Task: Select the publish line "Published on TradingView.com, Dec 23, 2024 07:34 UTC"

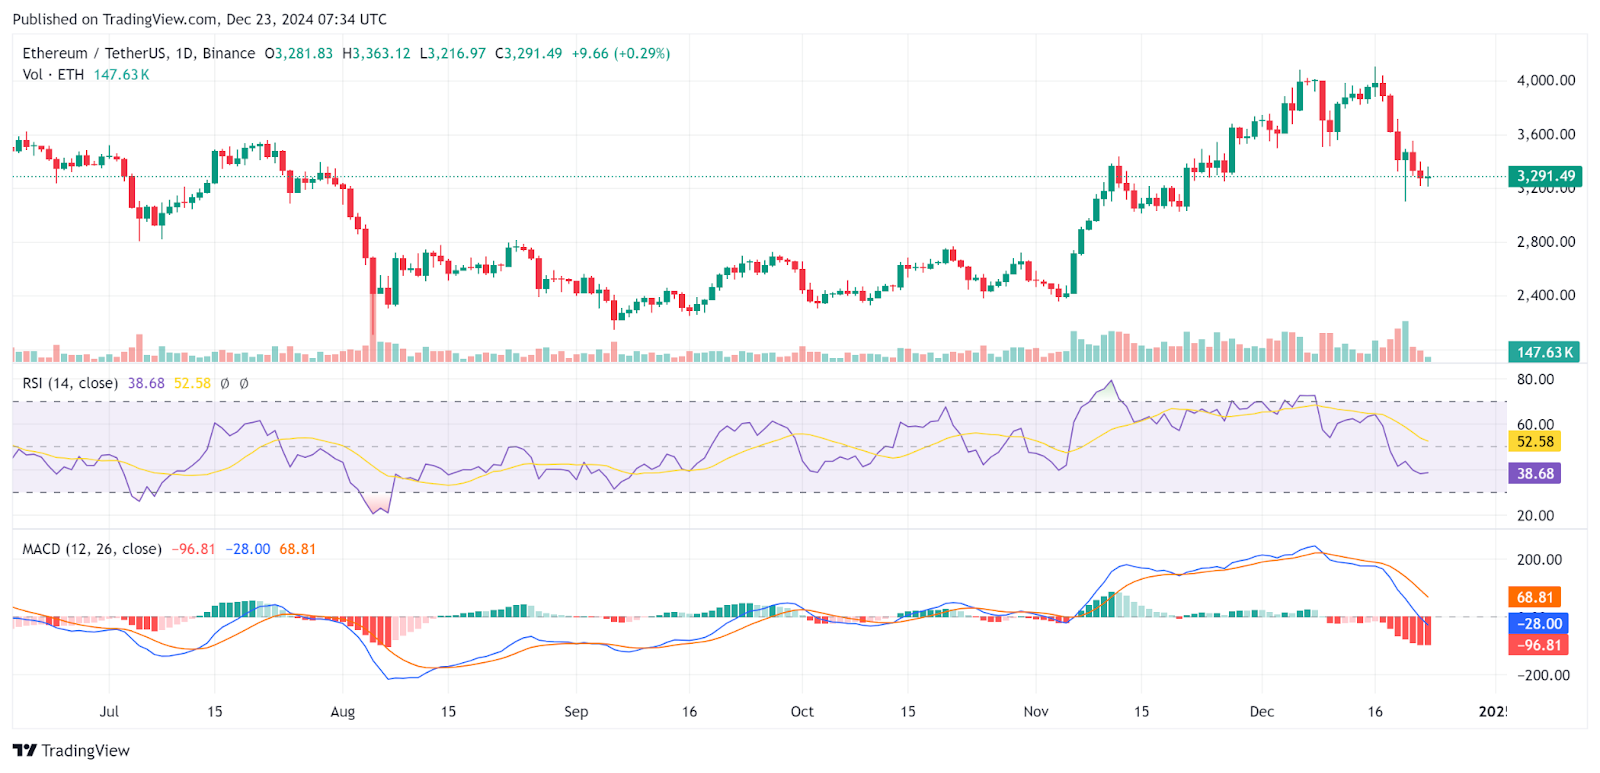Action: point(200,19)
